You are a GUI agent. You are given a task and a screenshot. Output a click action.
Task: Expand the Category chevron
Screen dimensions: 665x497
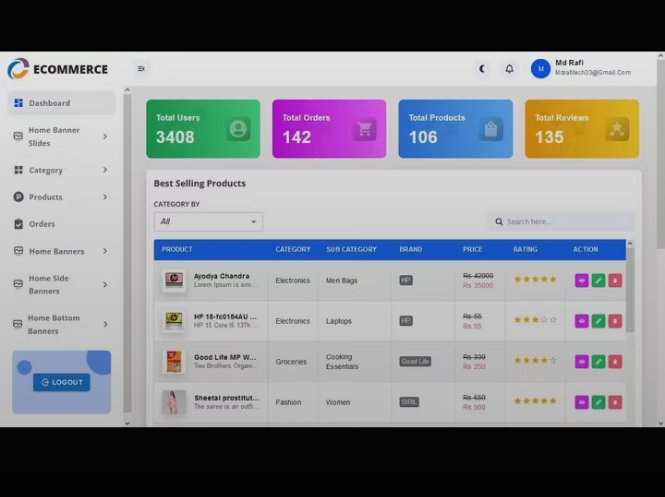(x=105, y=170)
